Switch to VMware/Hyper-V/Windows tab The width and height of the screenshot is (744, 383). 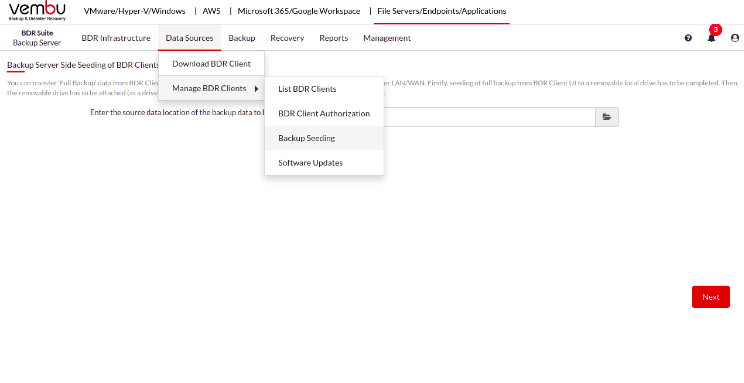pyautogui.click(x=134, y=11)
